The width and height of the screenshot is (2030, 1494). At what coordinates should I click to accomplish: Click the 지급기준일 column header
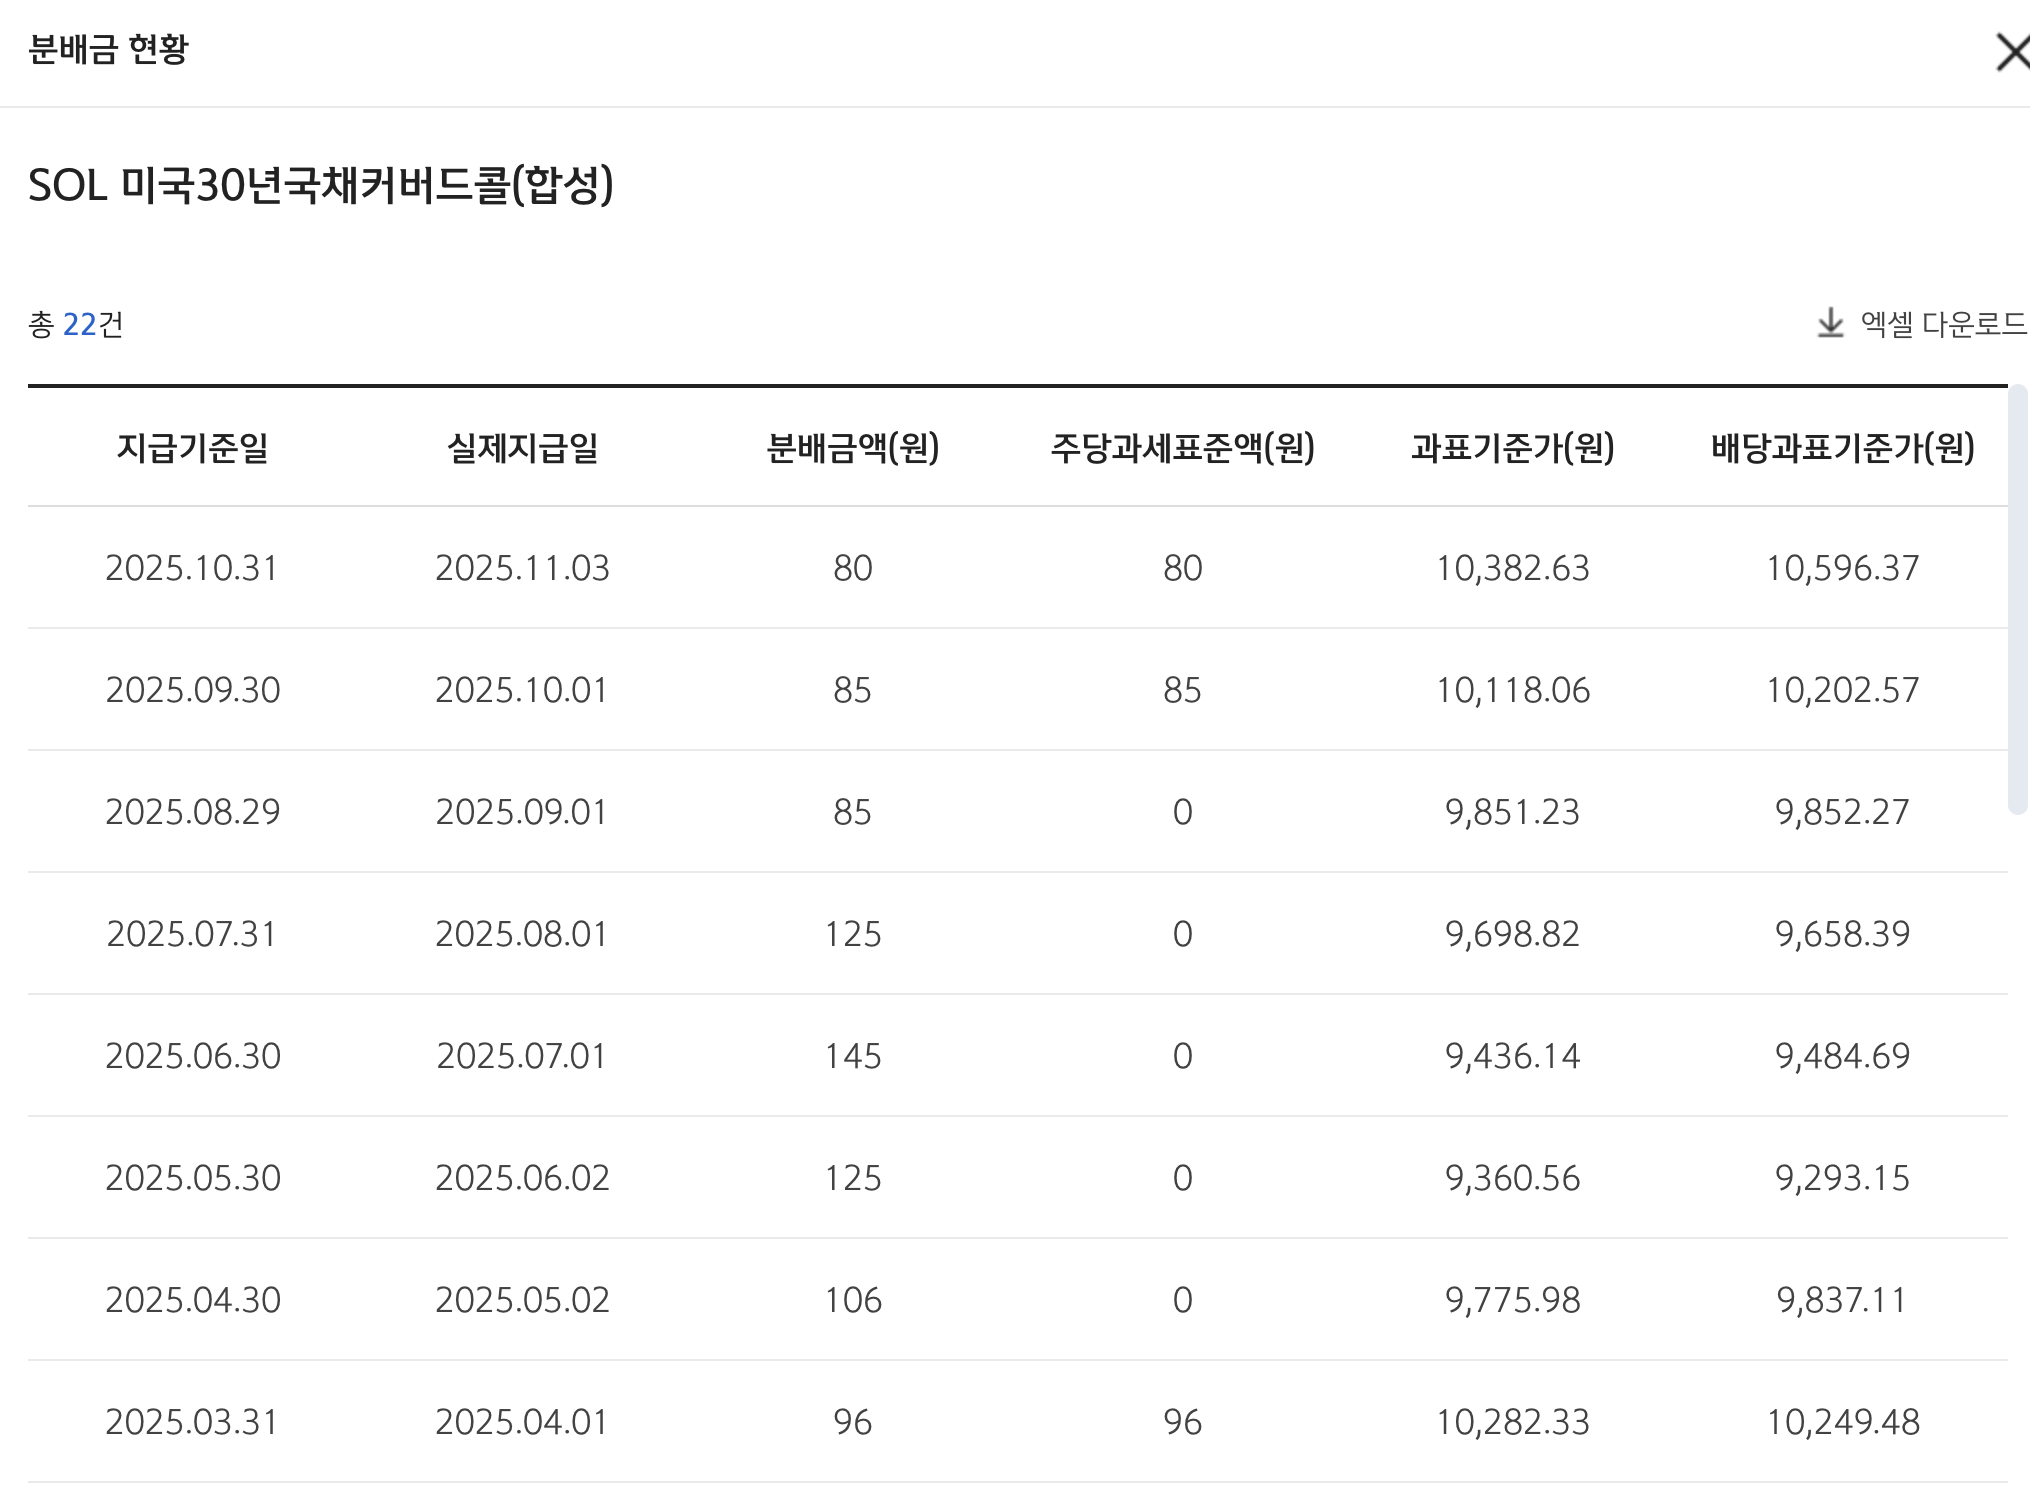click(193, 448)
